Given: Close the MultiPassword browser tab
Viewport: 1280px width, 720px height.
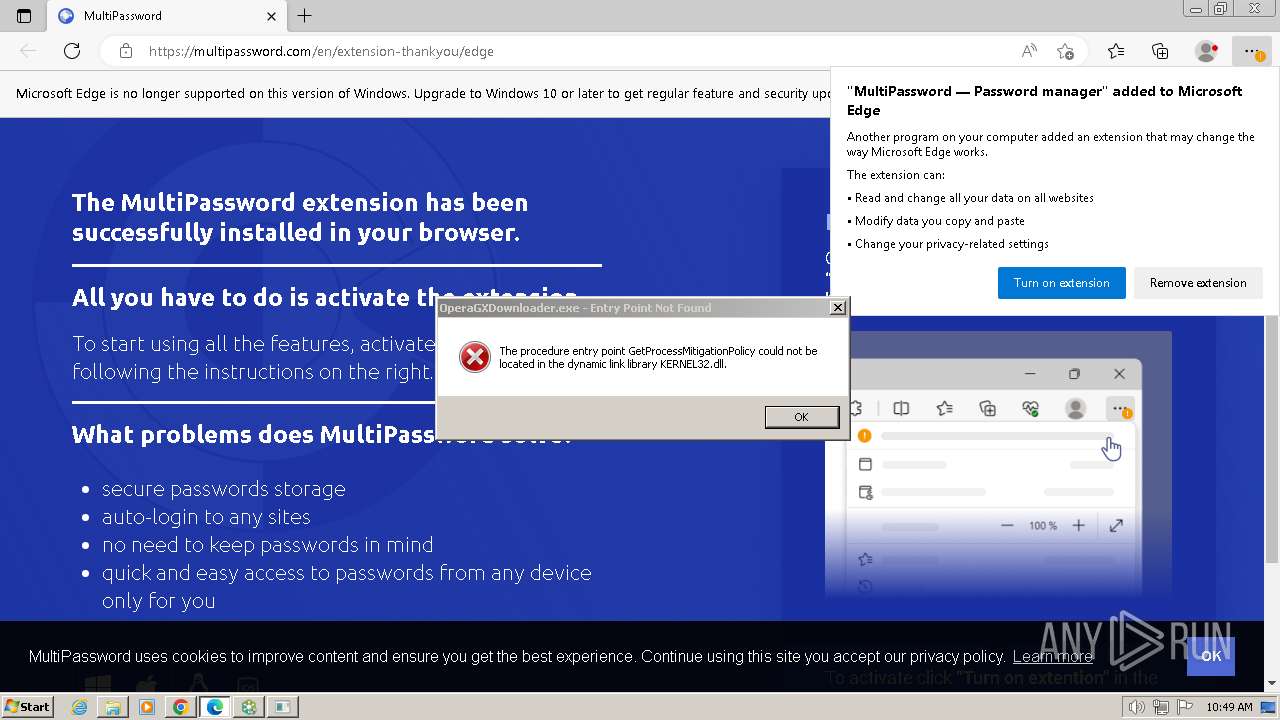Looking at the screenshot, I should click(272, 16).
